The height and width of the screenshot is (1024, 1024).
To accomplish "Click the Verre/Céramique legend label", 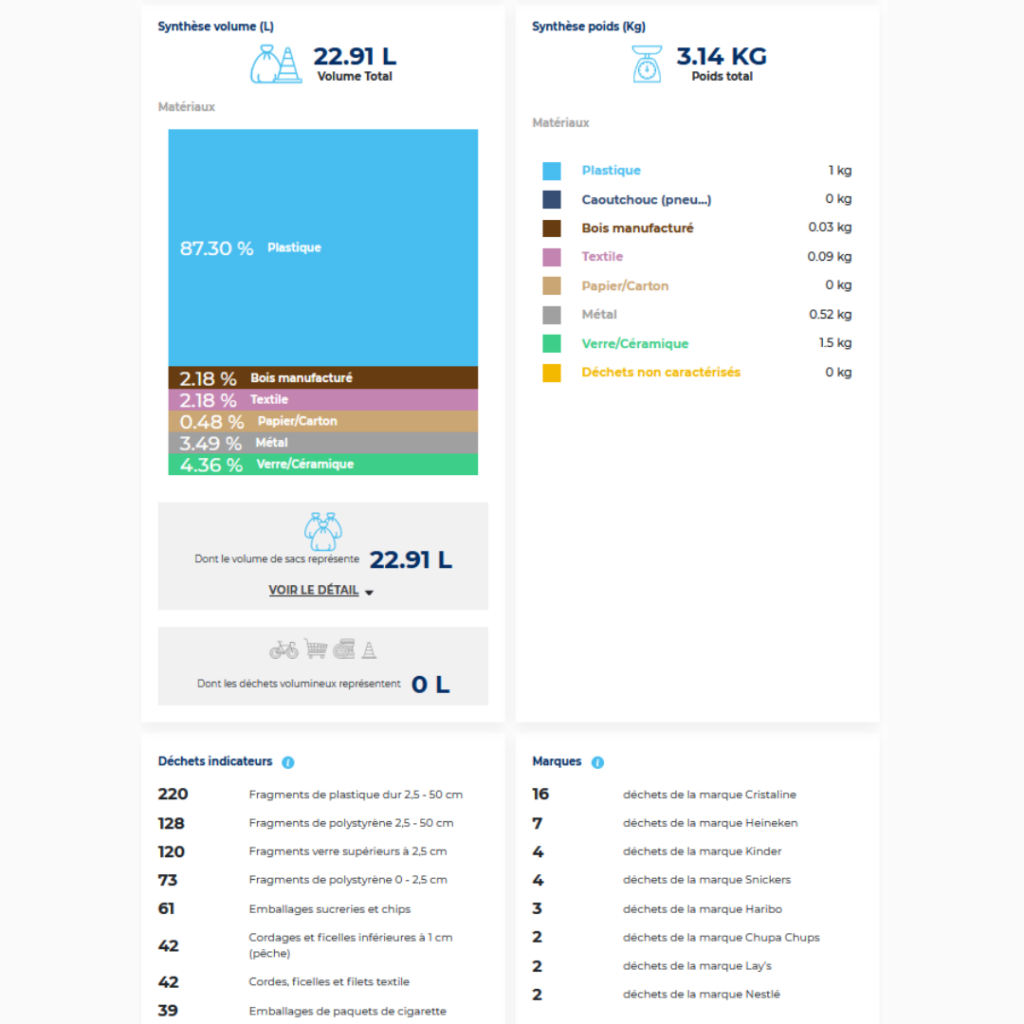I will pyautogui.click(x=635, y=343).
